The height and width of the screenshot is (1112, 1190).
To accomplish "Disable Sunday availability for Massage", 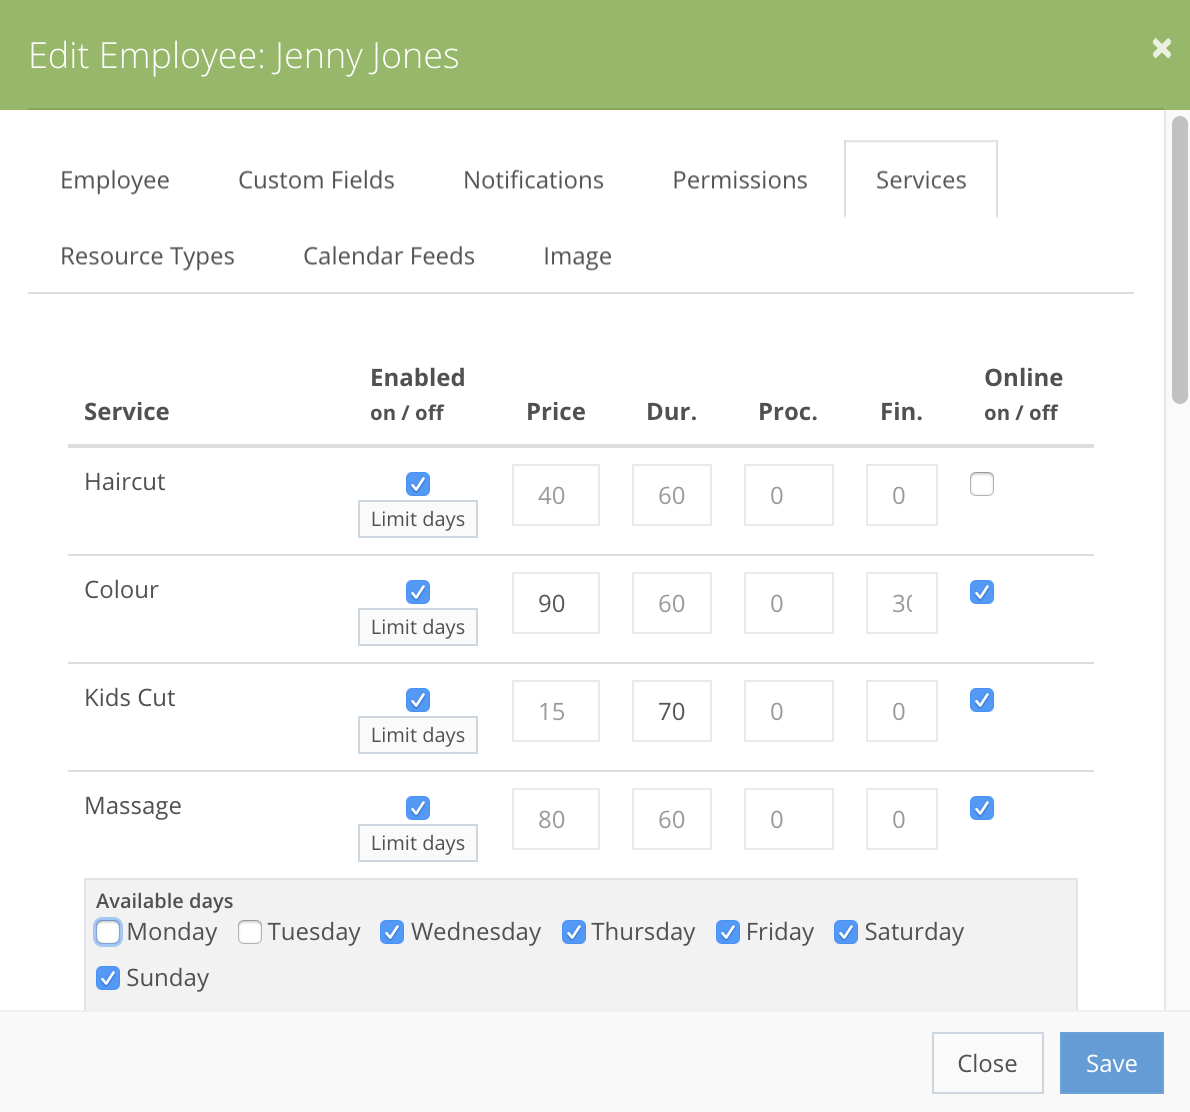I will click(x=107, y=977).
